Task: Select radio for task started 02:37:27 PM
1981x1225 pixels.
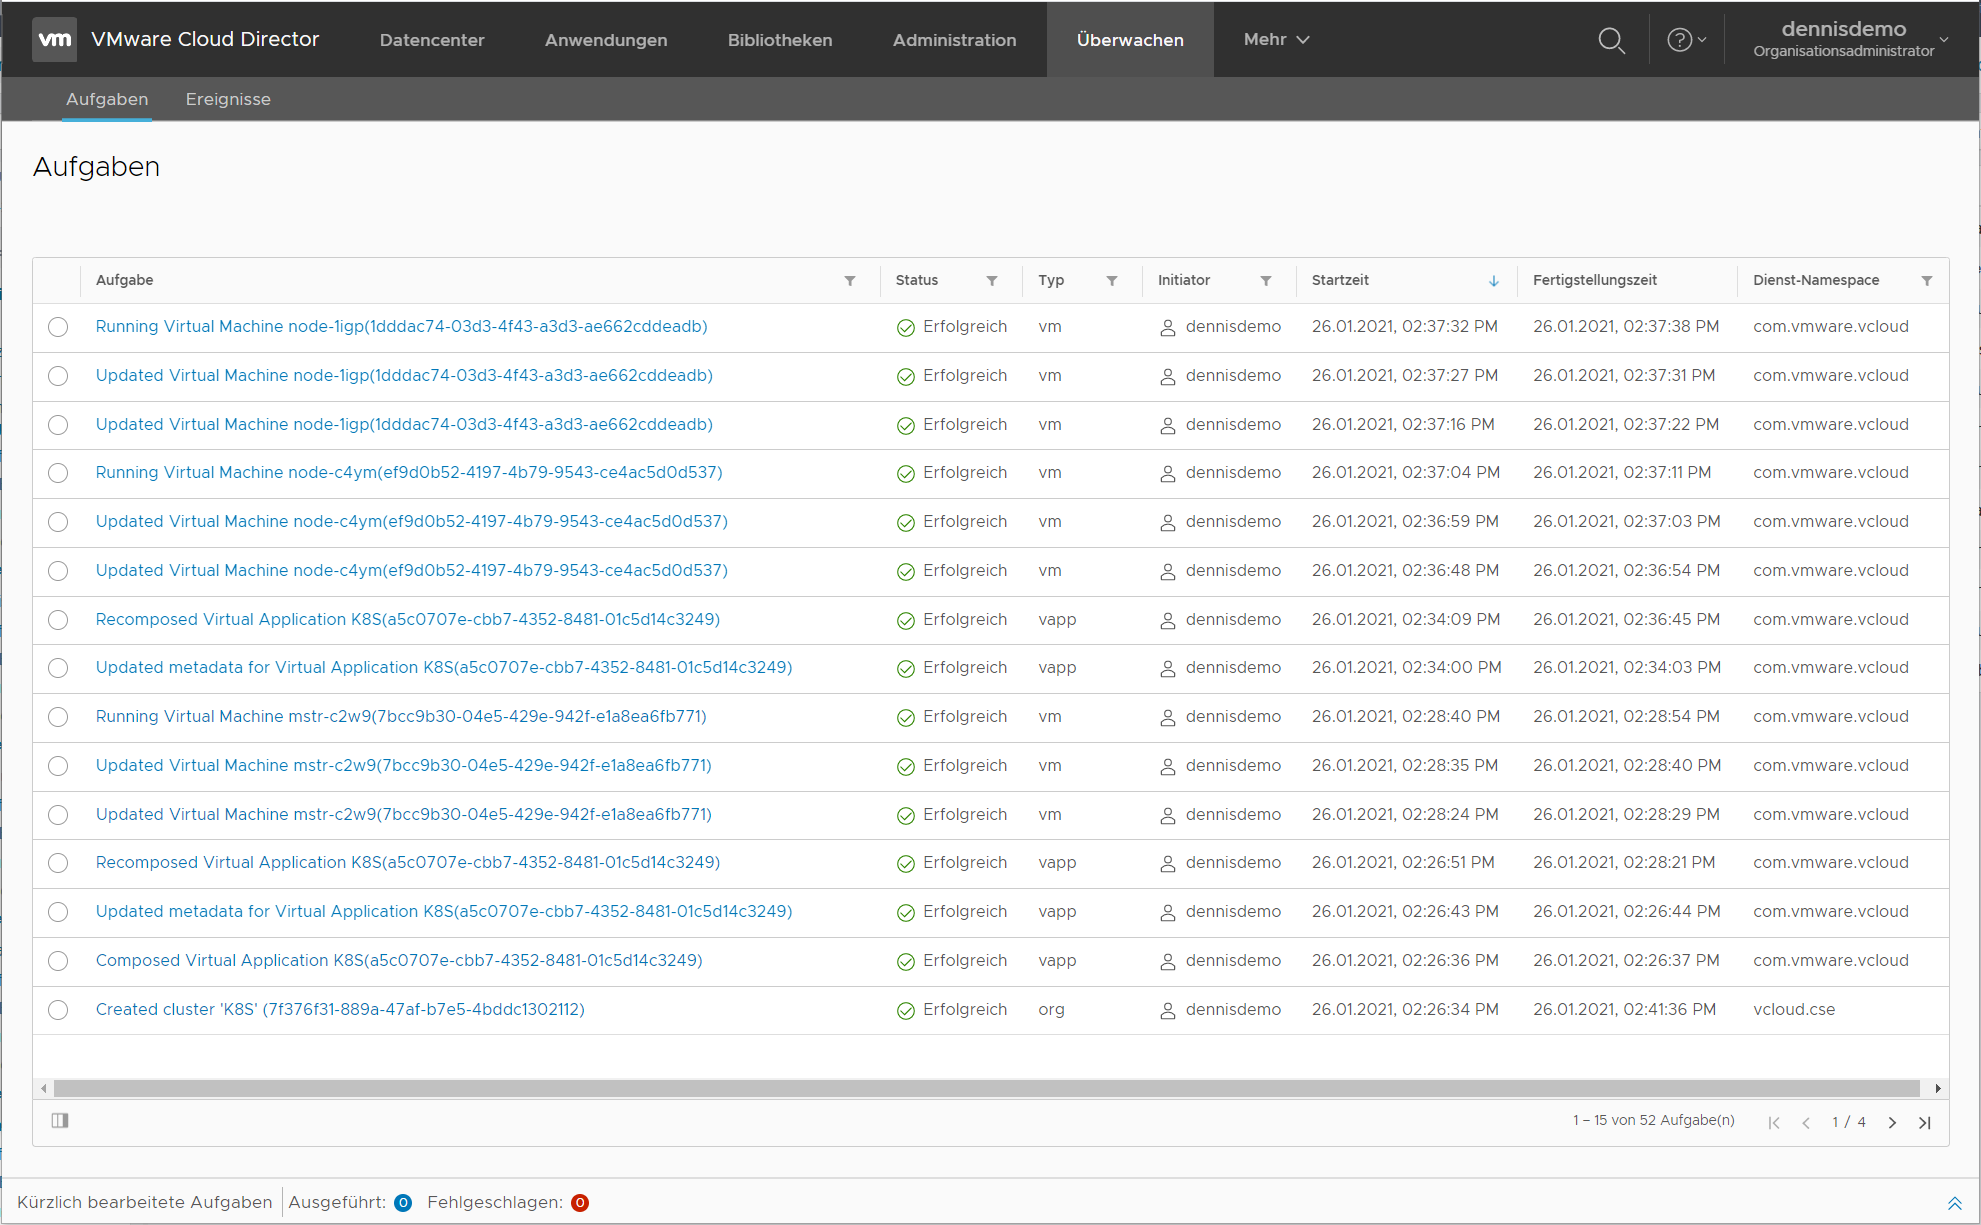Action: pos(58,376)
